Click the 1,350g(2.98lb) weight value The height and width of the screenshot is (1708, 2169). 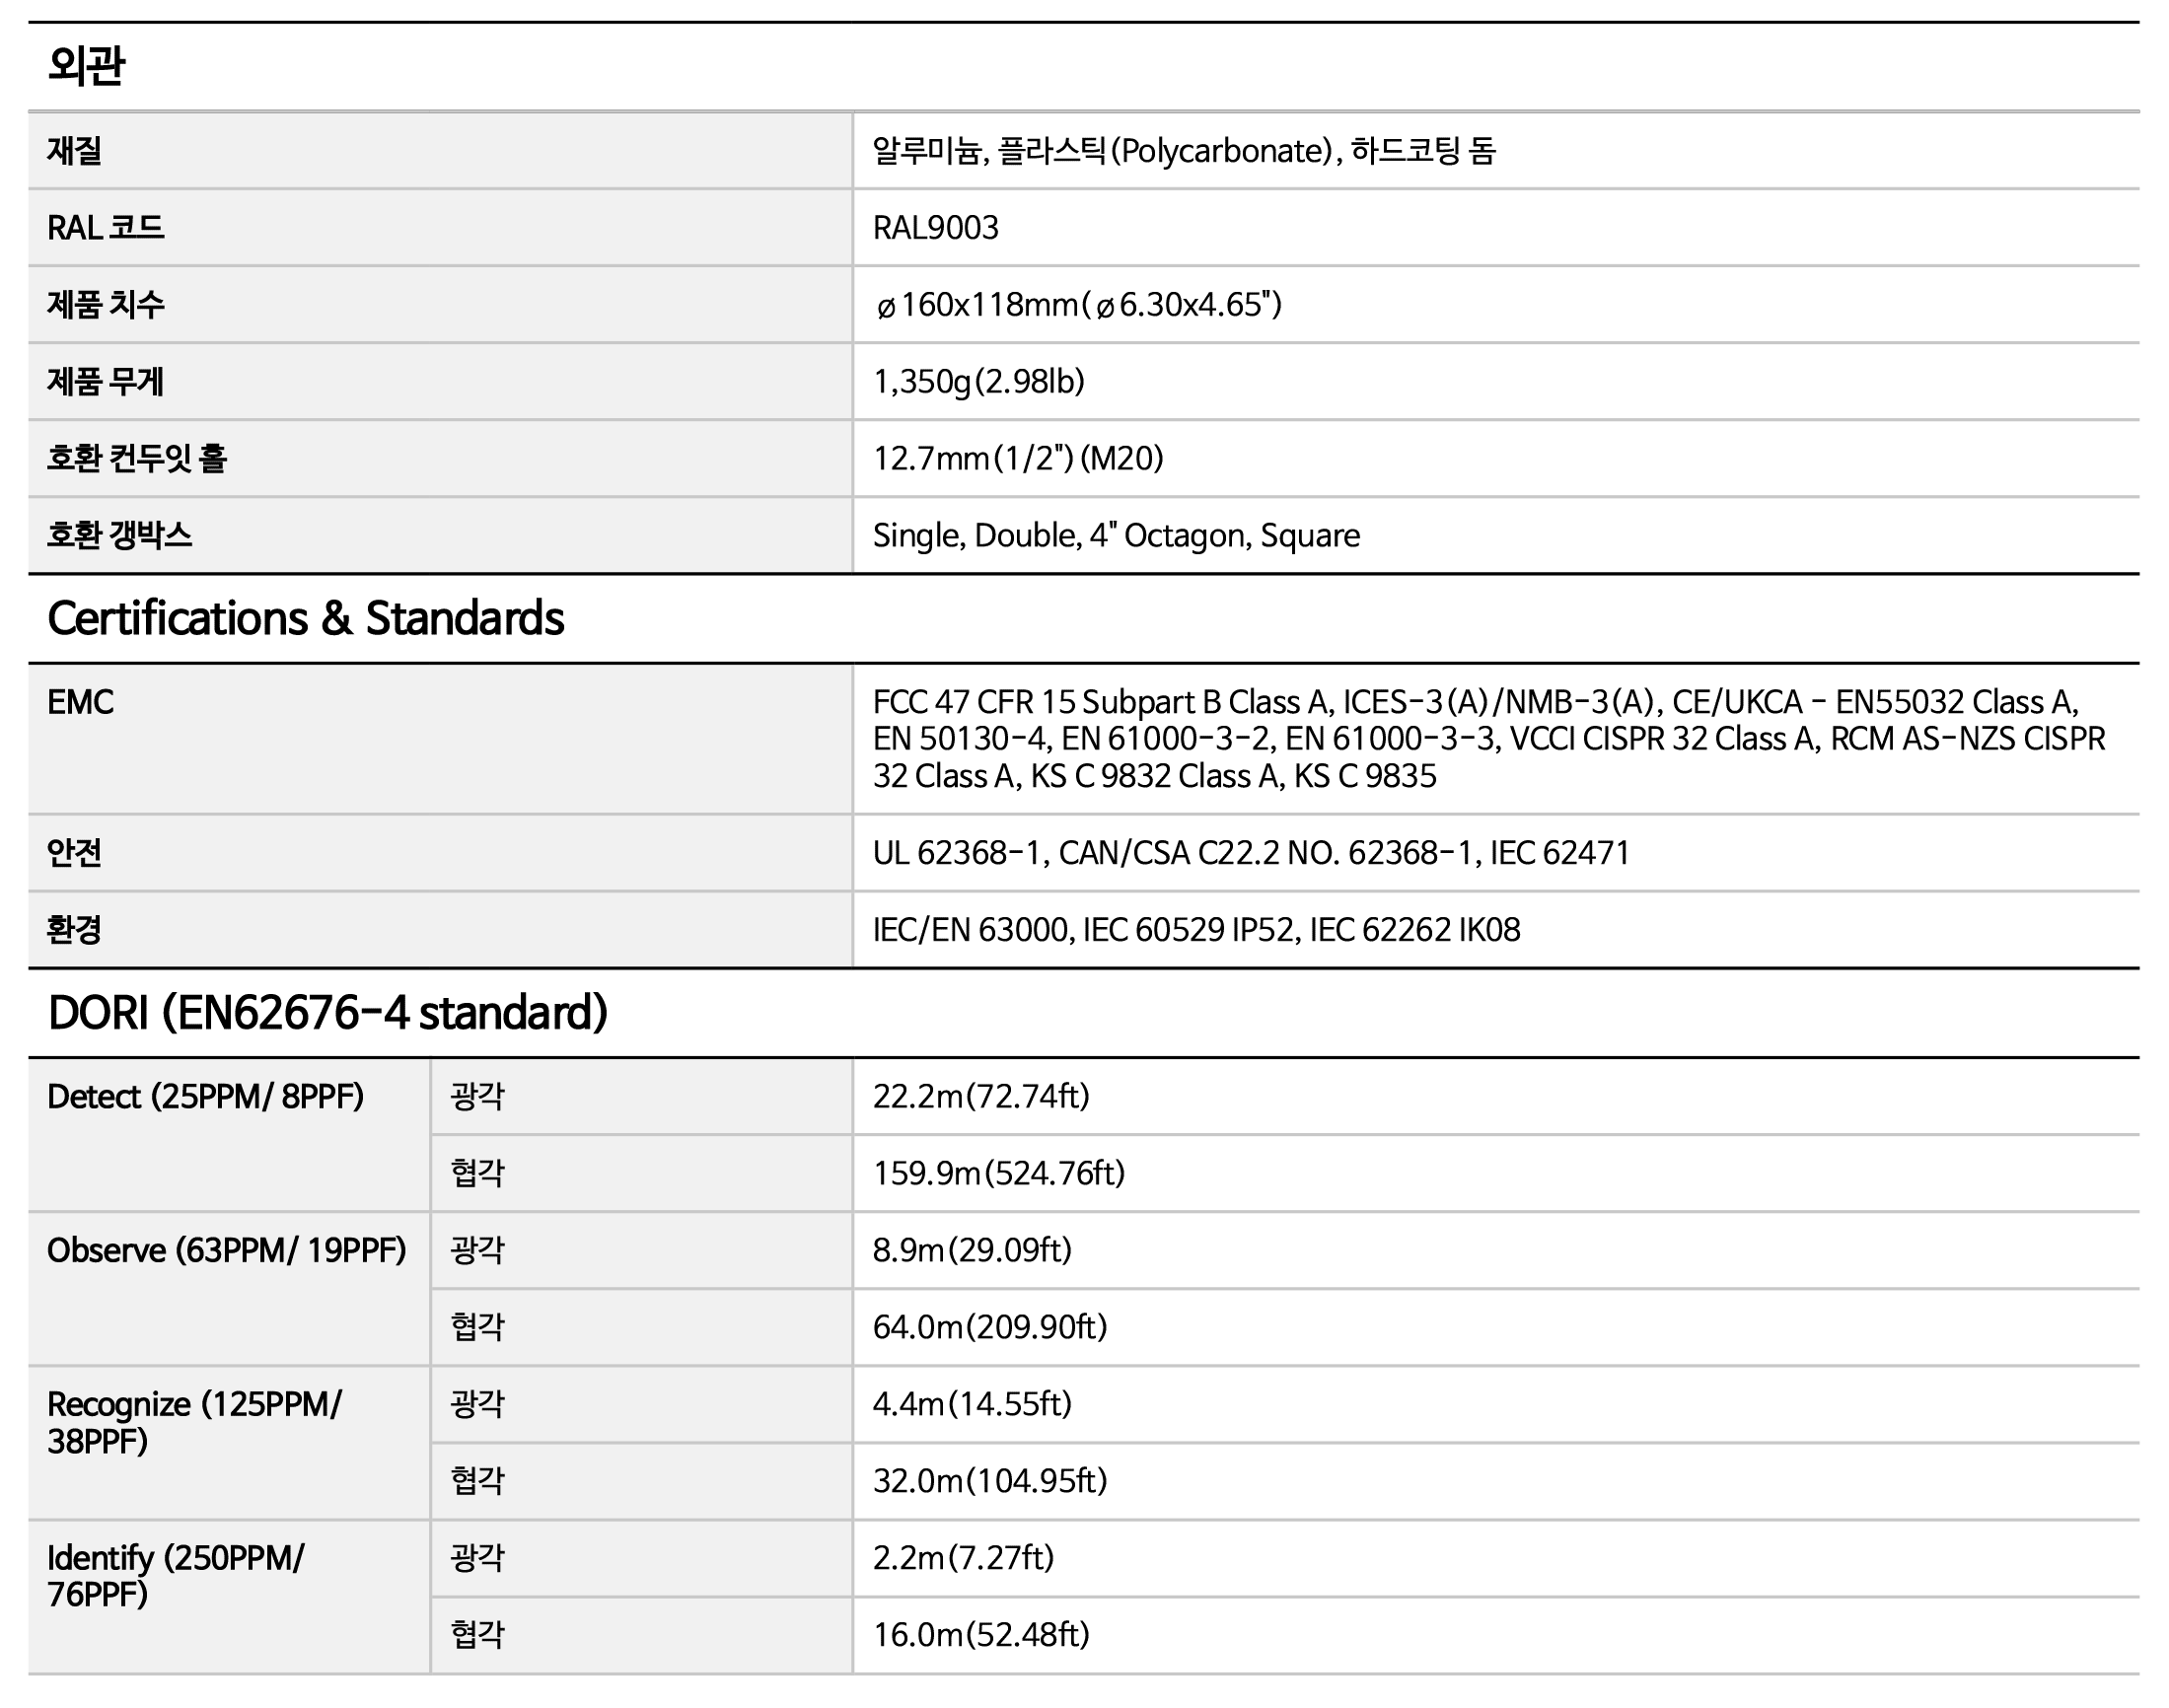pyautogui.click(x=978, y=381)
